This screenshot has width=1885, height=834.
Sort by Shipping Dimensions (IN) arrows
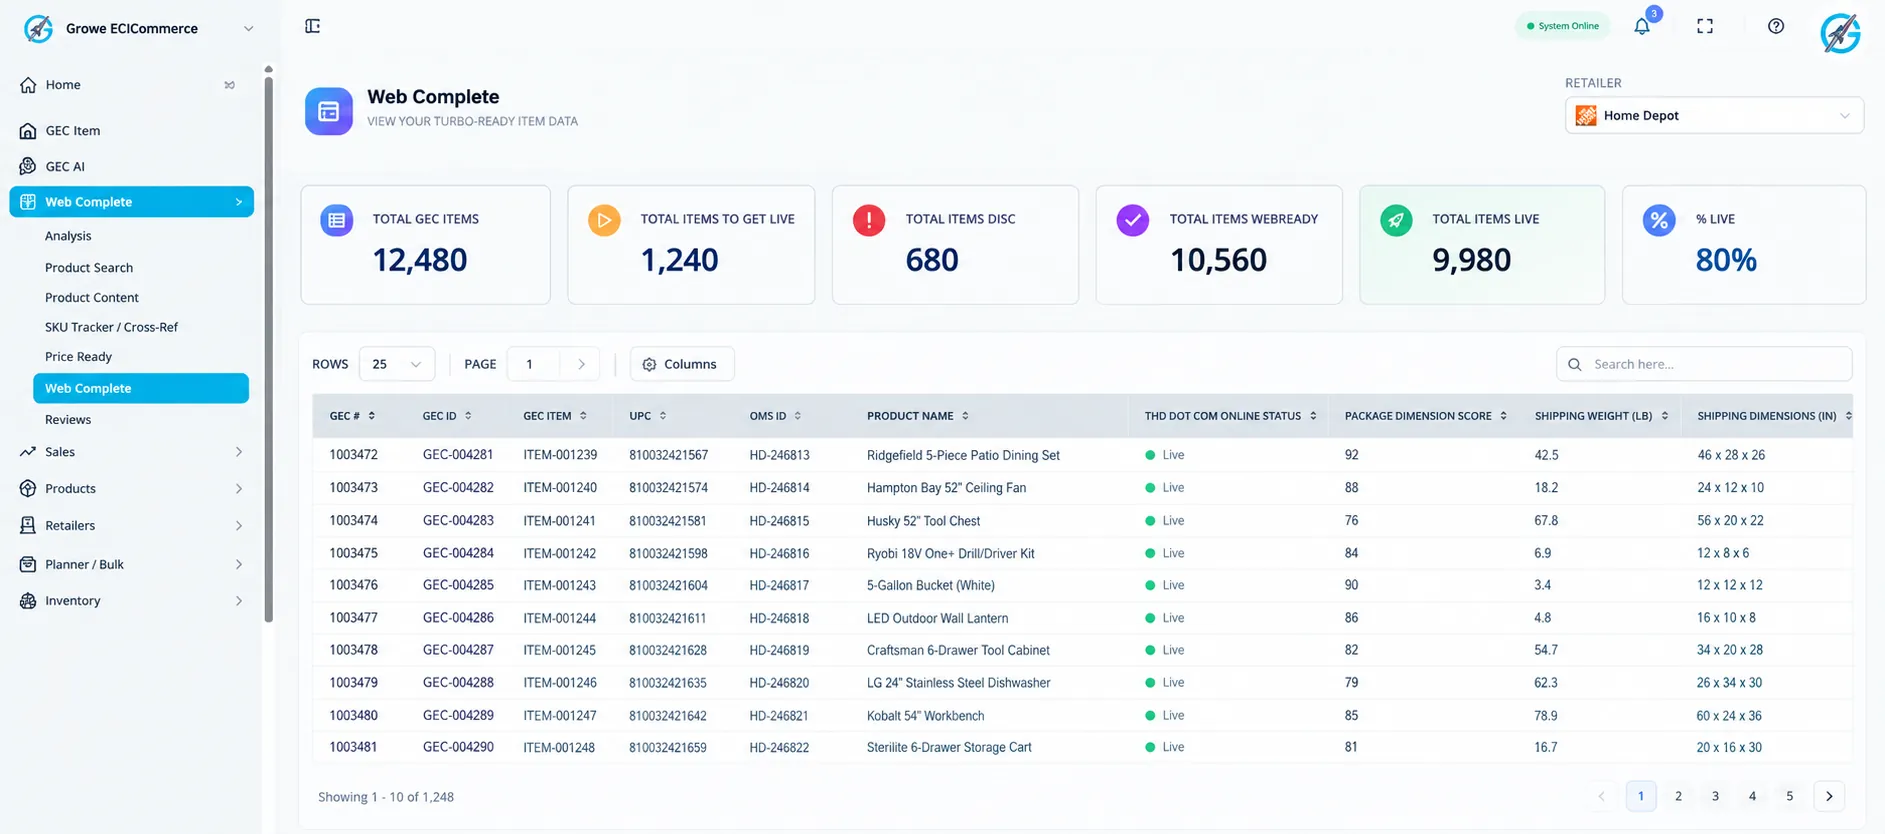(x=1848, y=416)
